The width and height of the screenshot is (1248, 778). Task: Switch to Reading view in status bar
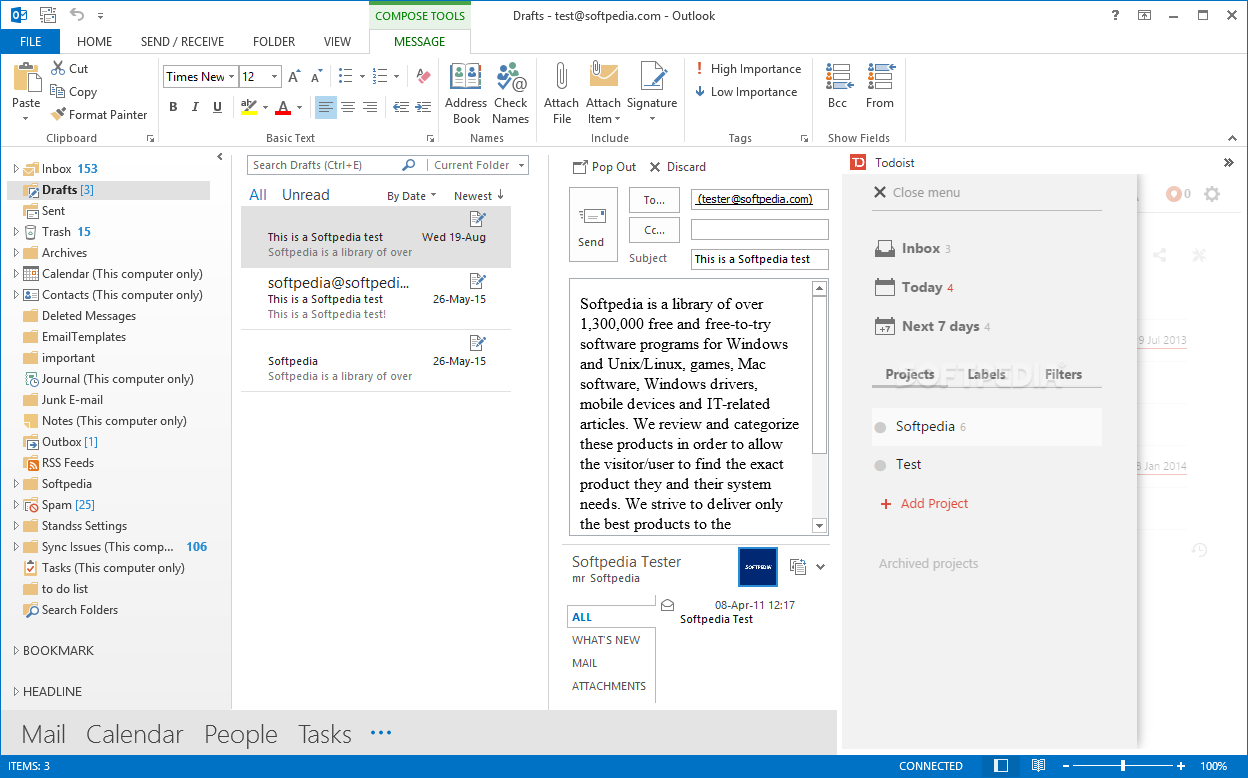coord(1038,766)
